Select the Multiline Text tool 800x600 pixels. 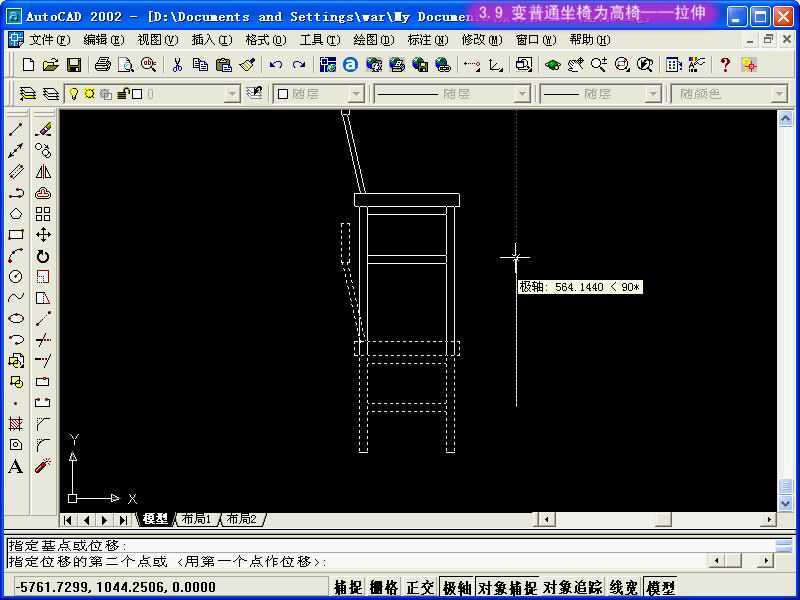[16, 466]
